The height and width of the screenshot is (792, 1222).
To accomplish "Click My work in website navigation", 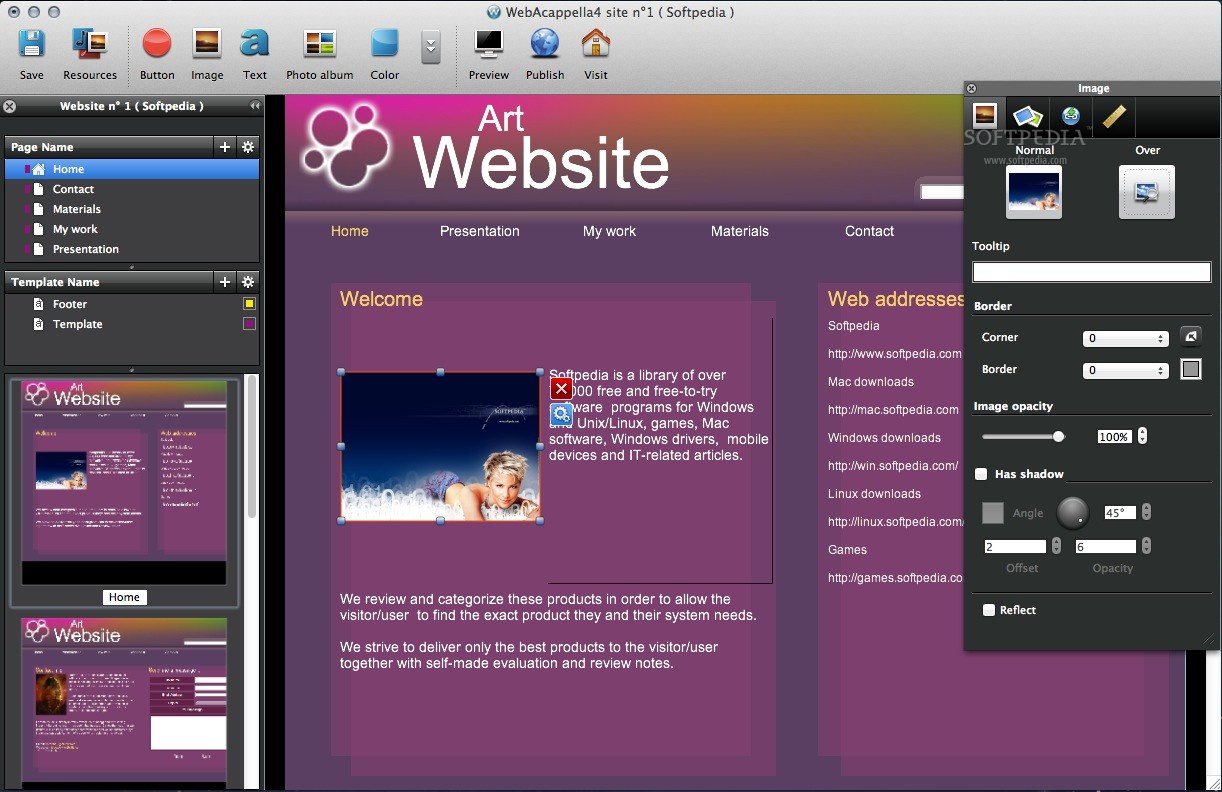I will (610, 231).
